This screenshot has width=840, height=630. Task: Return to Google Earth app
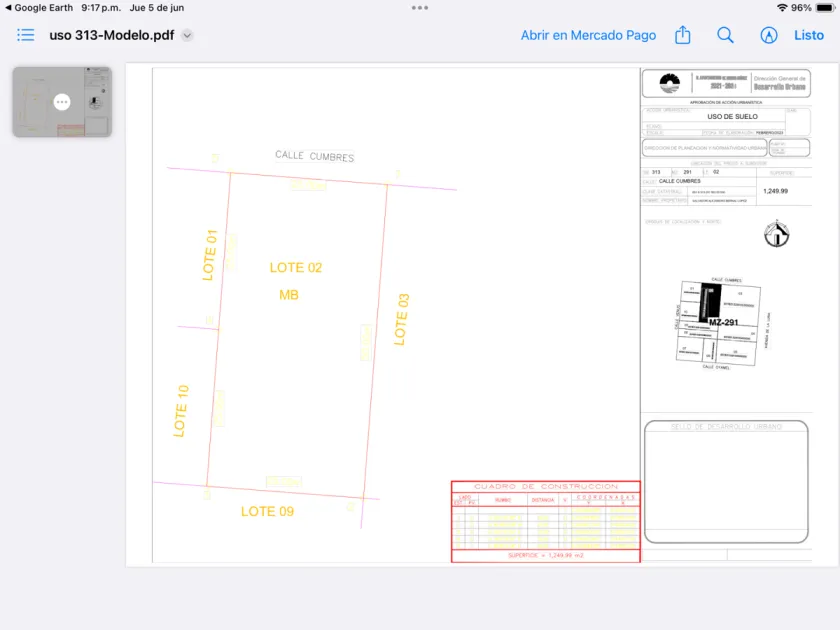pyautogui.click(x=41, y=8)
